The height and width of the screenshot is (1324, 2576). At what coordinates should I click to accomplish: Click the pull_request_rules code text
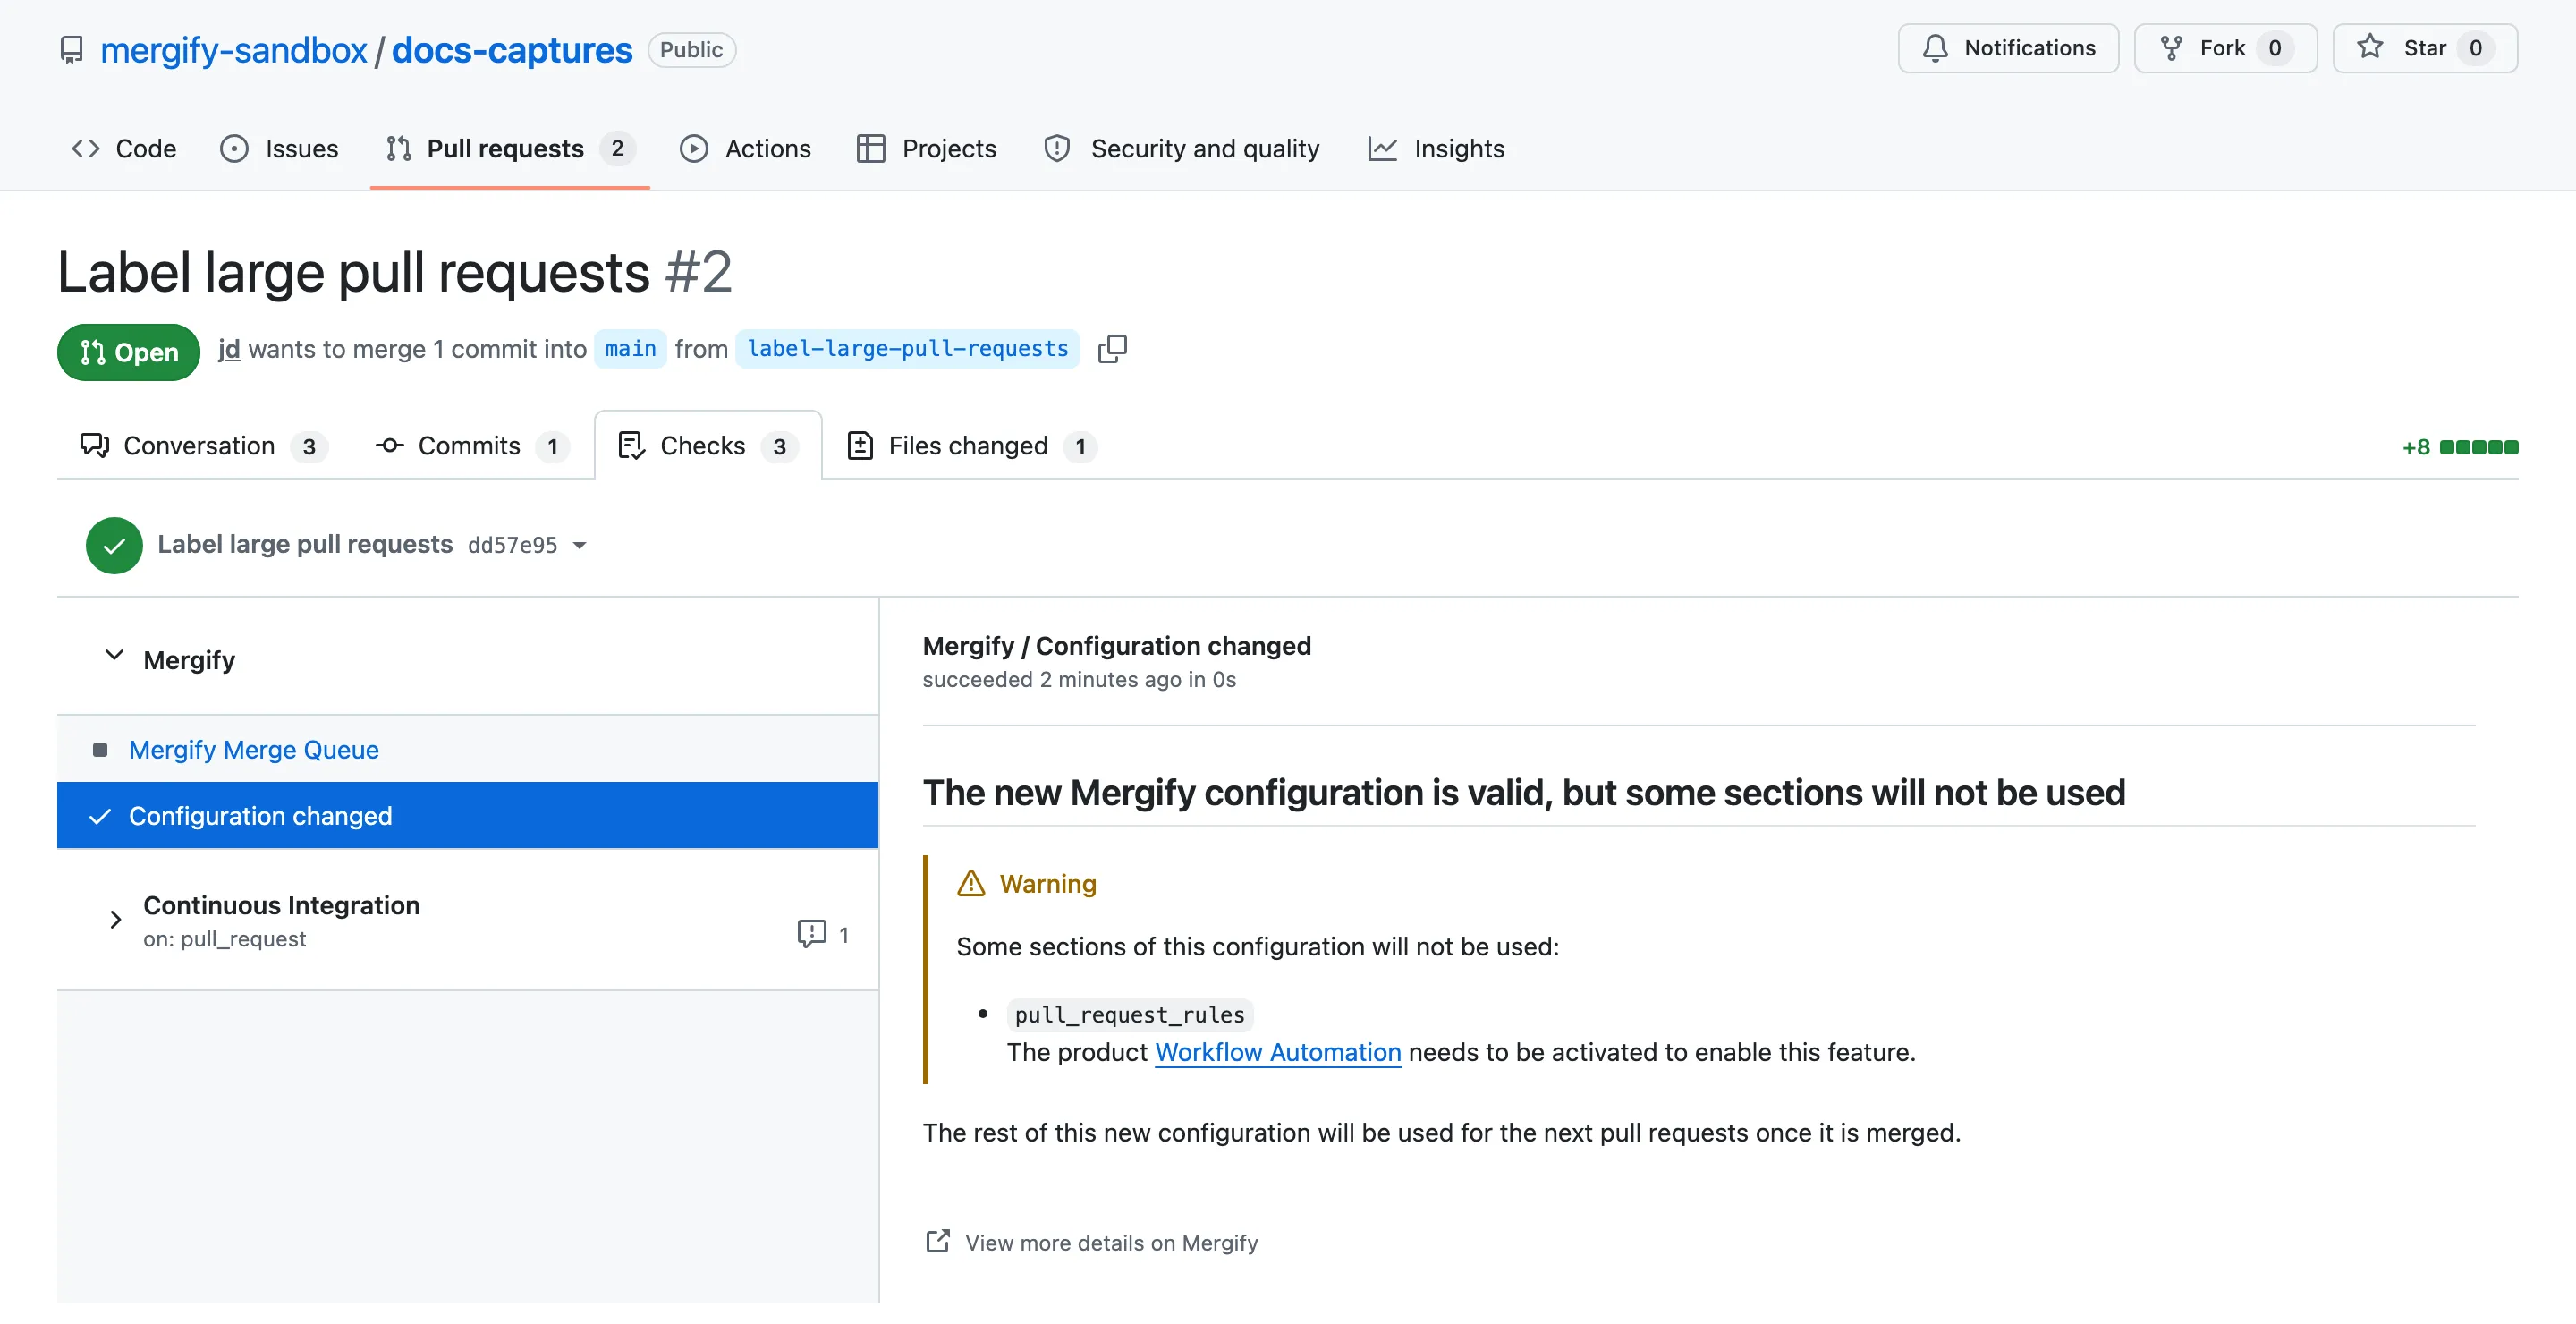tap(1129, 1014)
